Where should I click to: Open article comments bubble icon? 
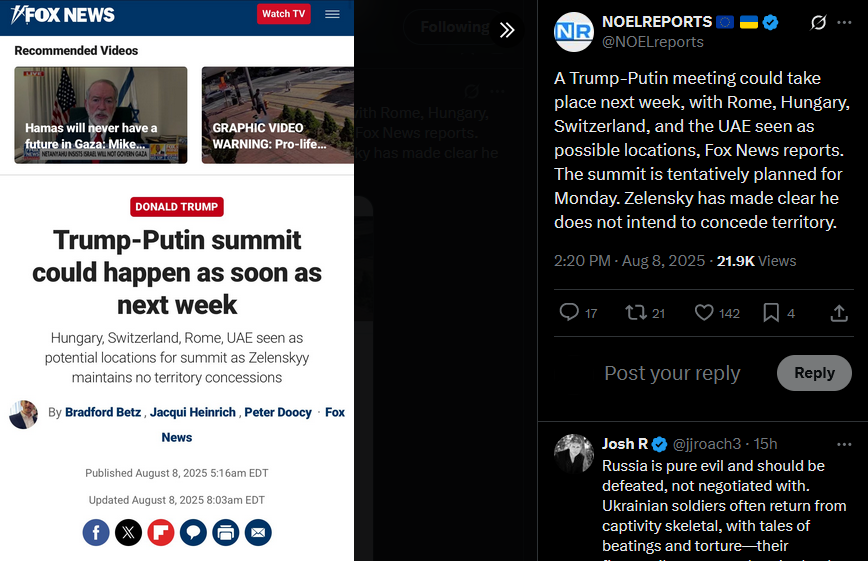[193, 533]
